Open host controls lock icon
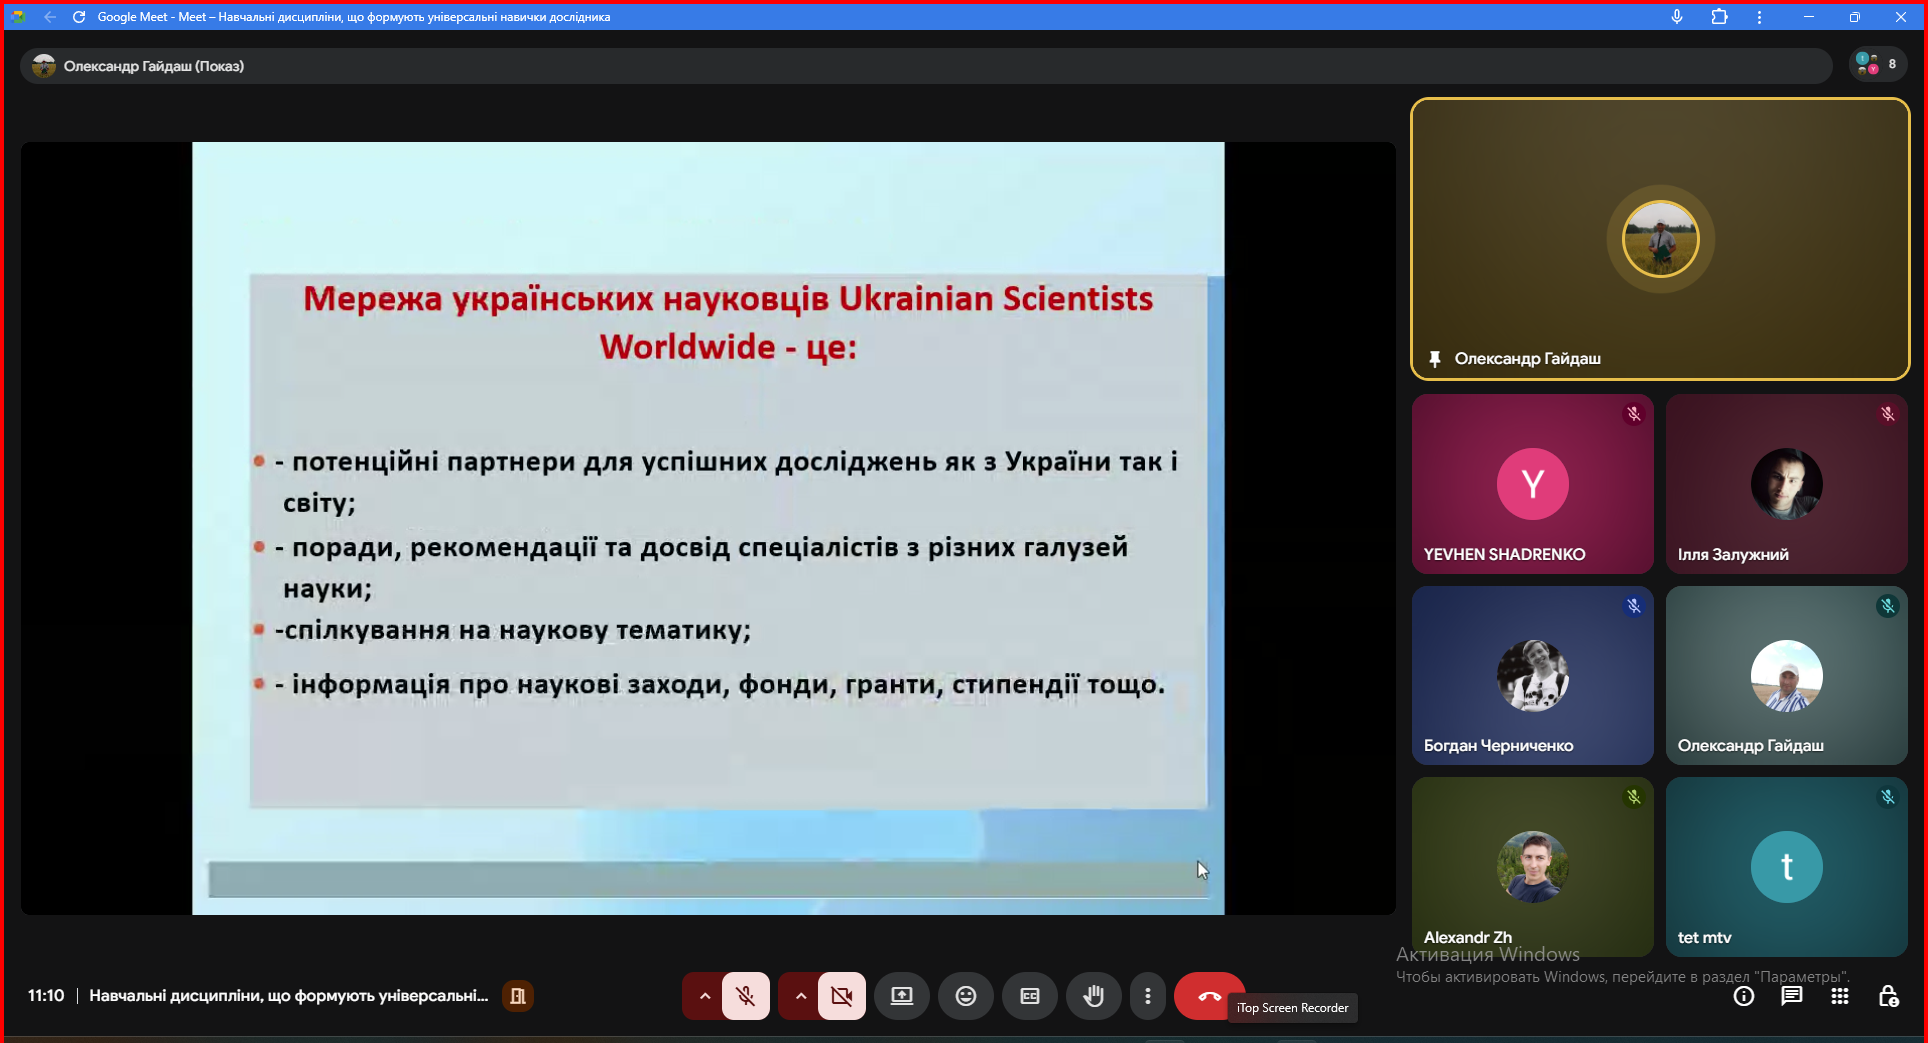Screen dimensions: 1928x1043 [1888, 996]
